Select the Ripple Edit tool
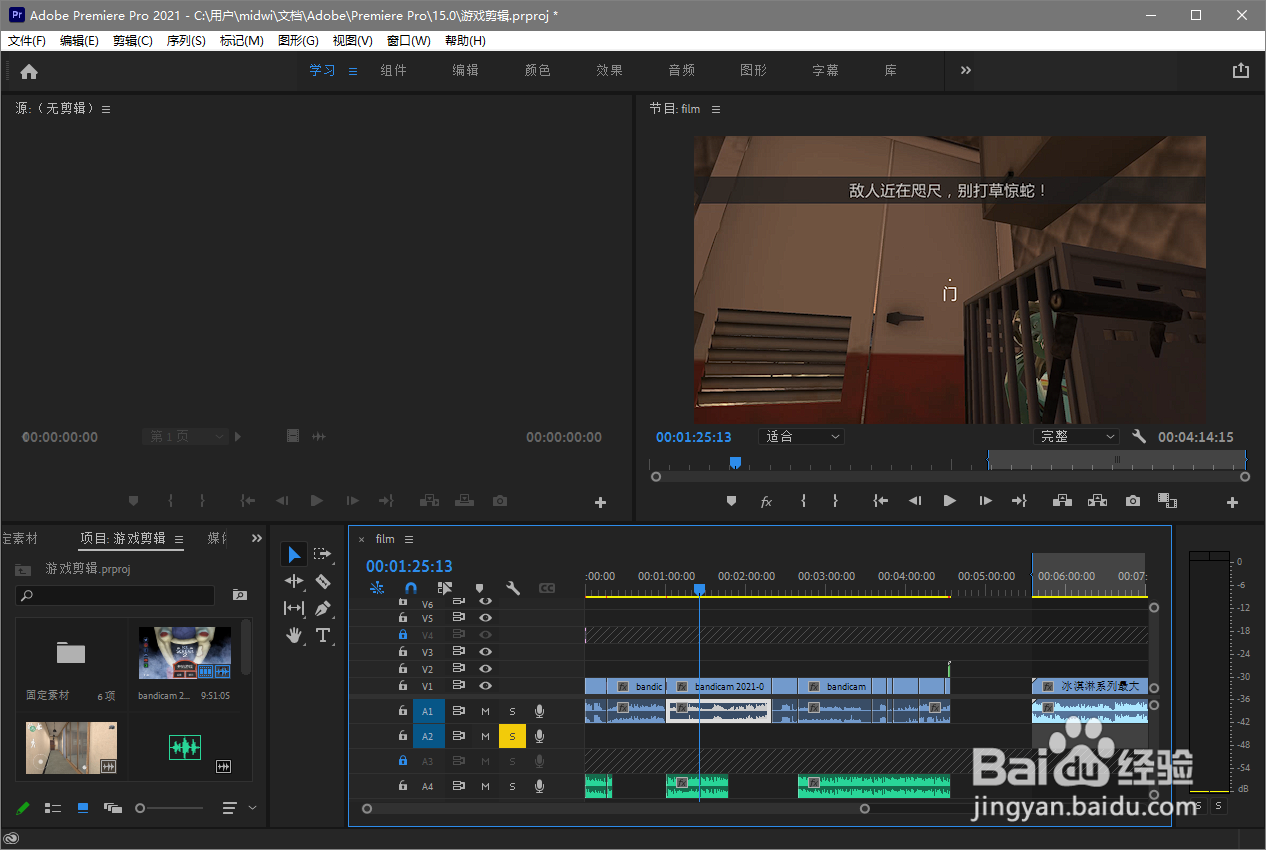 [x=294, y=581]
